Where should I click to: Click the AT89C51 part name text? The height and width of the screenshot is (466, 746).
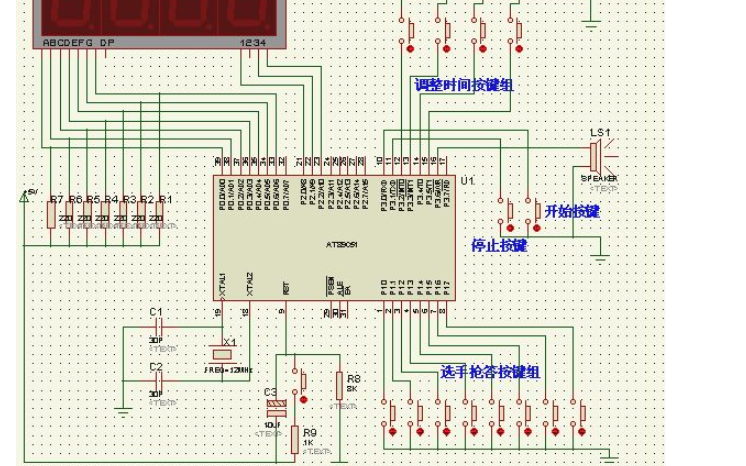tap(342, 245)
